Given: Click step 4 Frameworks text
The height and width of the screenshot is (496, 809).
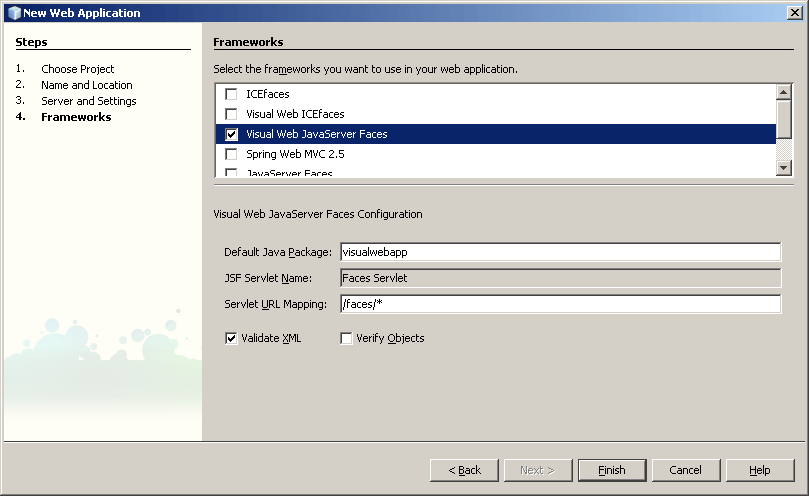Looking at the screenshot, I should (76, 117).
